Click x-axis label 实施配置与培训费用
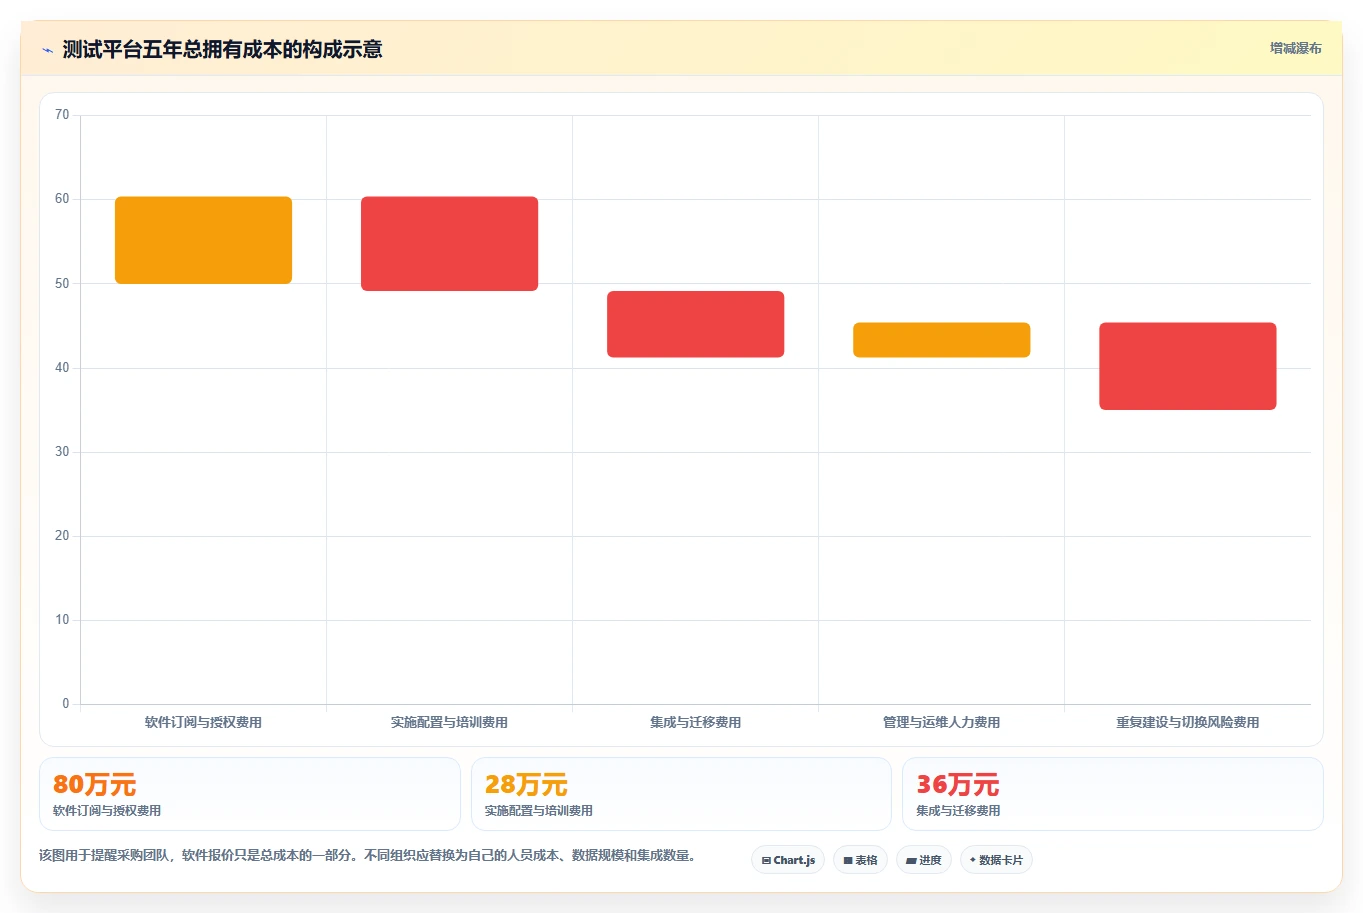 pos(449,722)
